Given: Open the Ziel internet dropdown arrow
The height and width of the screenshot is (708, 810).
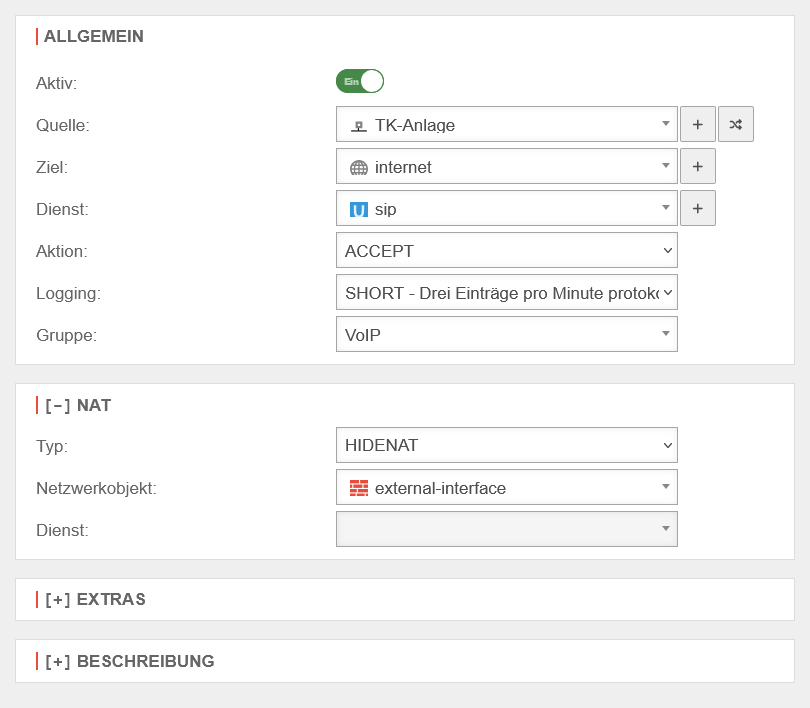Looking at the screenshot, I should coord(666,166).
